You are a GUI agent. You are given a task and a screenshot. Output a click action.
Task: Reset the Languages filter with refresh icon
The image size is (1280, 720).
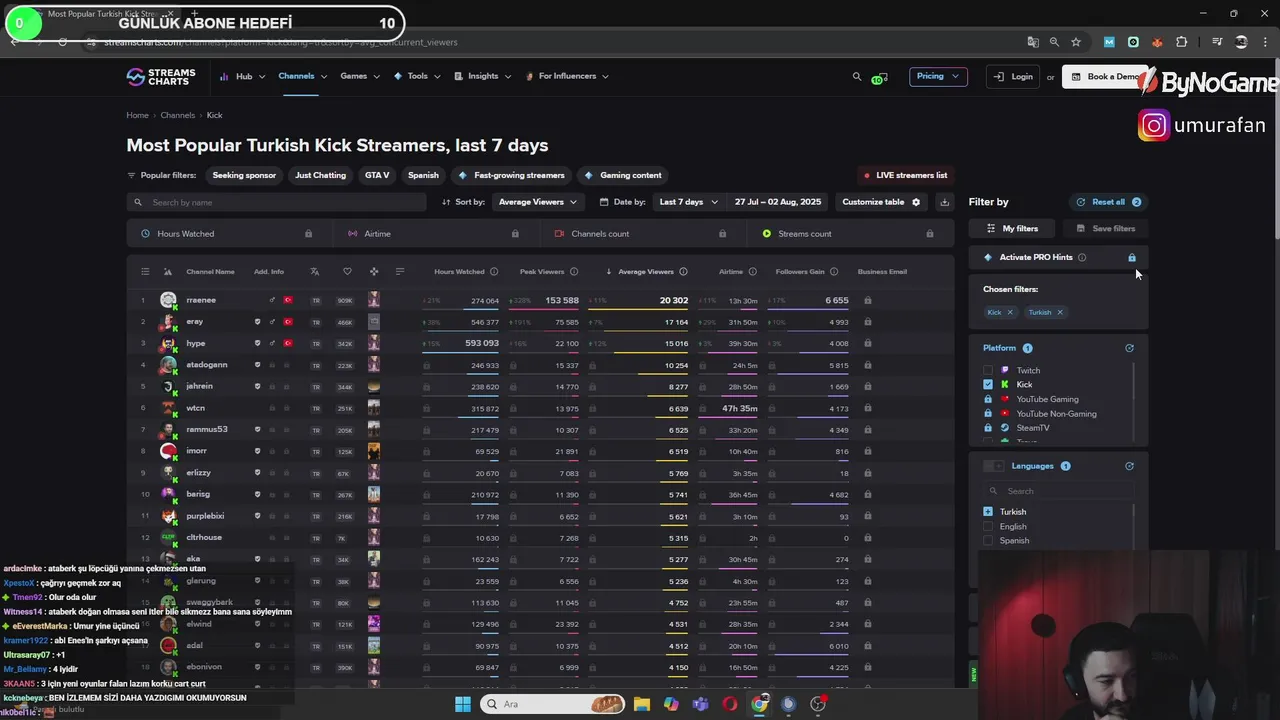[x=1129, y=466]
